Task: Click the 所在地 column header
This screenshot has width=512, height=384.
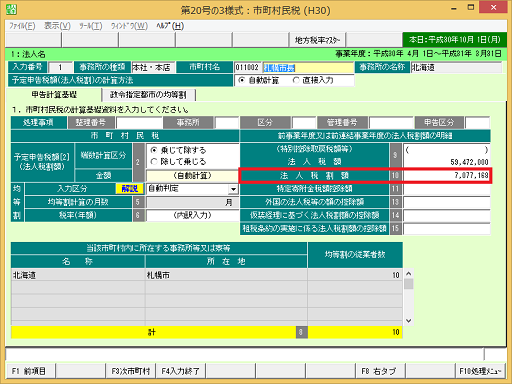Action: [x=226, y=262]
